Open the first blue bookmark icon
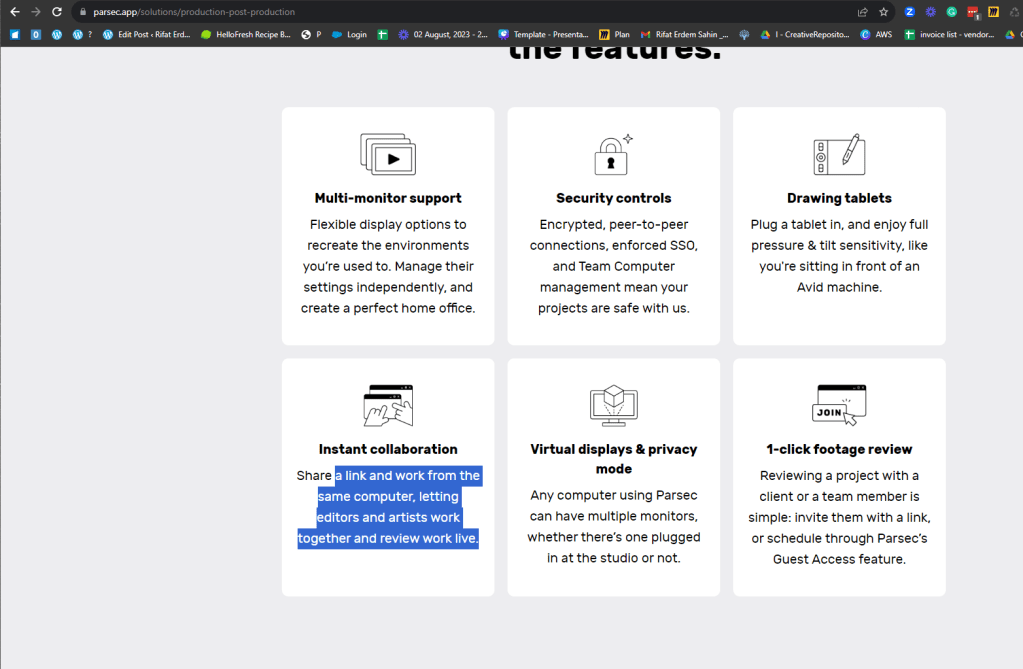 click(15, 35)
